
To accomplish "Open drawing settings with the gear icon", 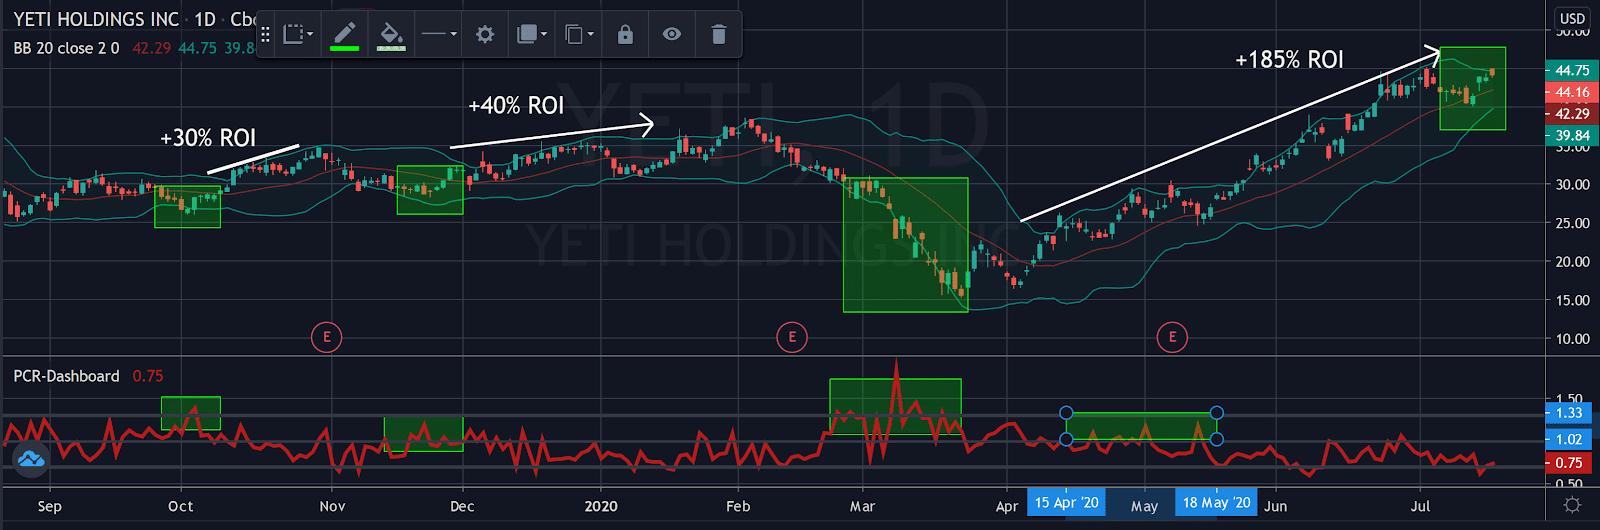I will click(485, 35).
